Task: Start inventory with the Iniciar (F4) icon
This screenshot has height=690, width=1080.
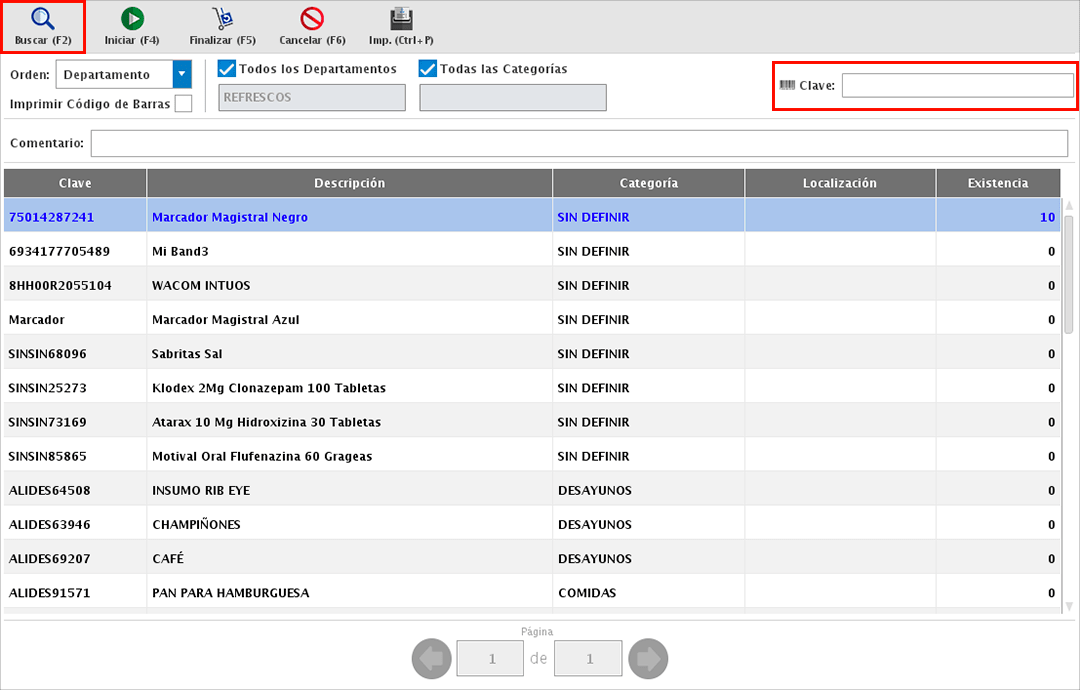Action: click(x=132, y=19)
